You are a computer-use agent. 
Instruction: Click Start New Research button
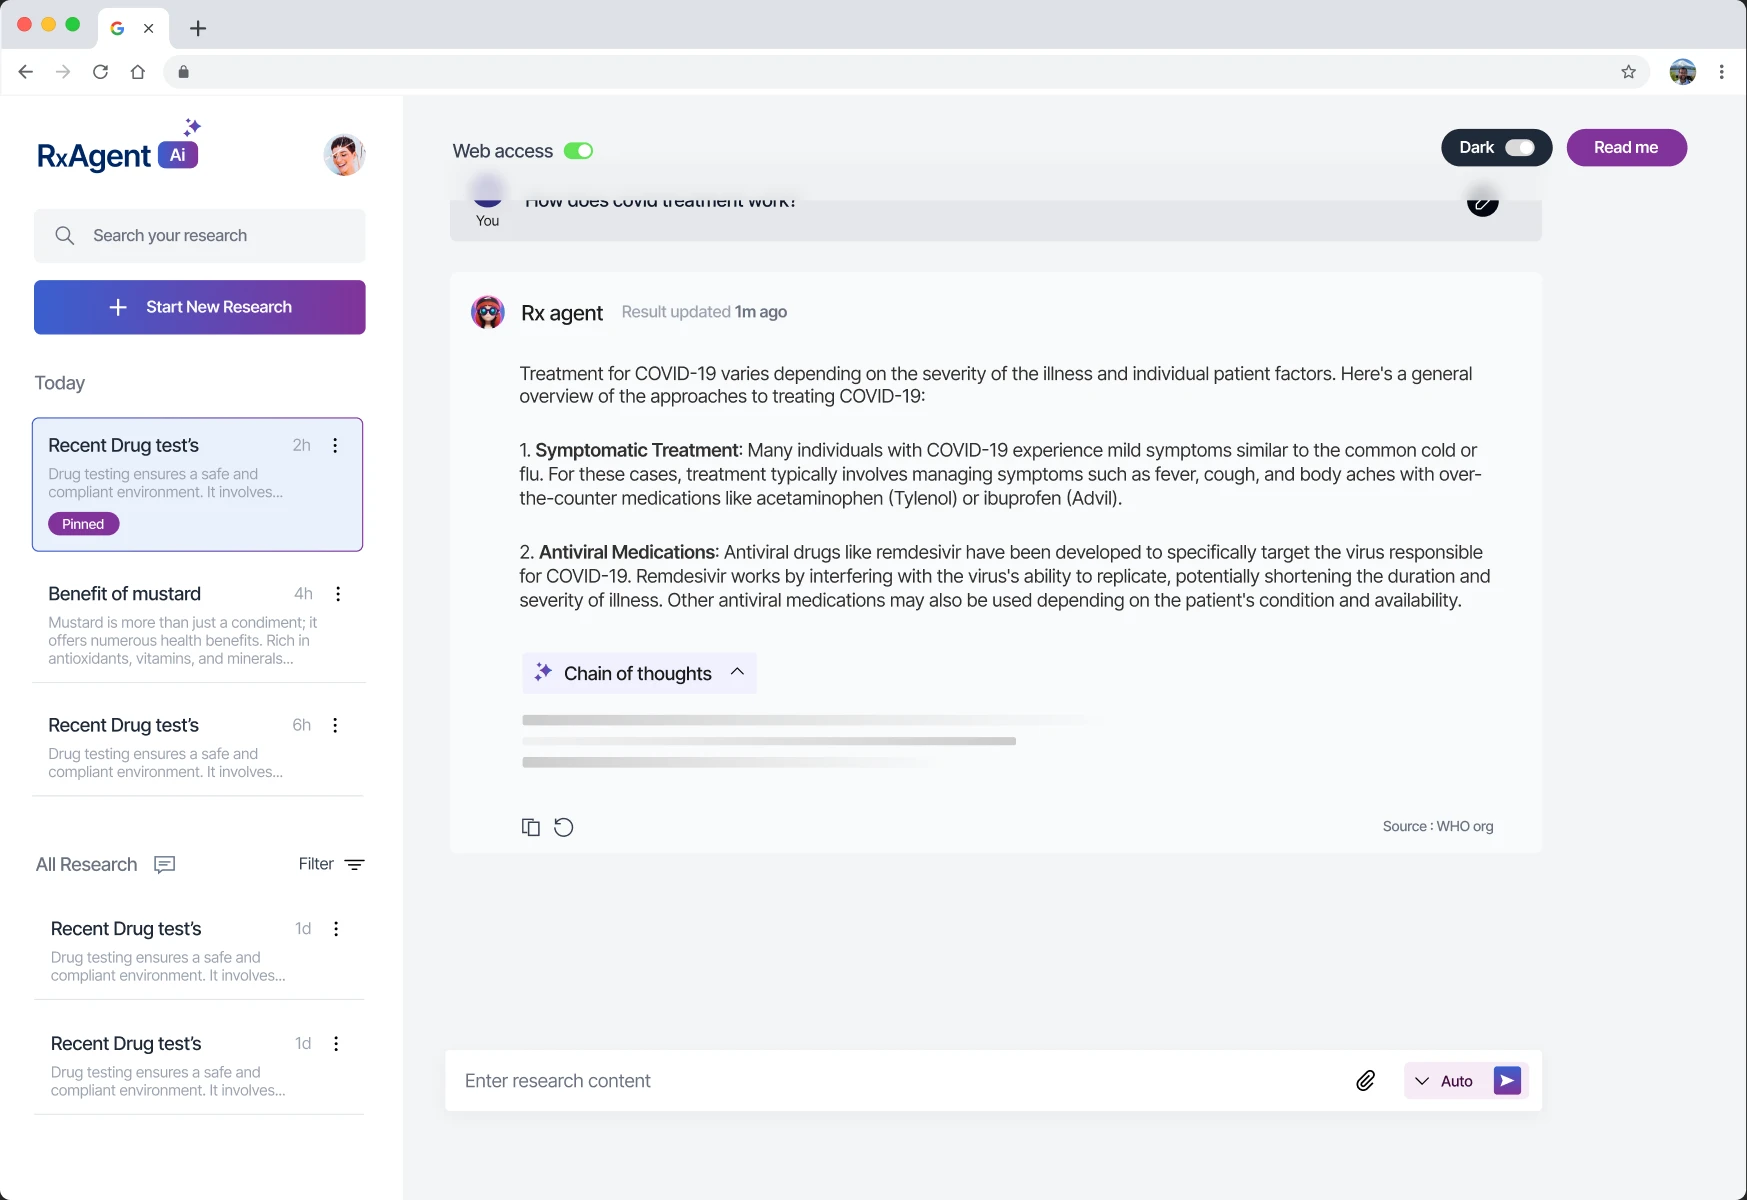pyautogui.click(x=200, y=307)
